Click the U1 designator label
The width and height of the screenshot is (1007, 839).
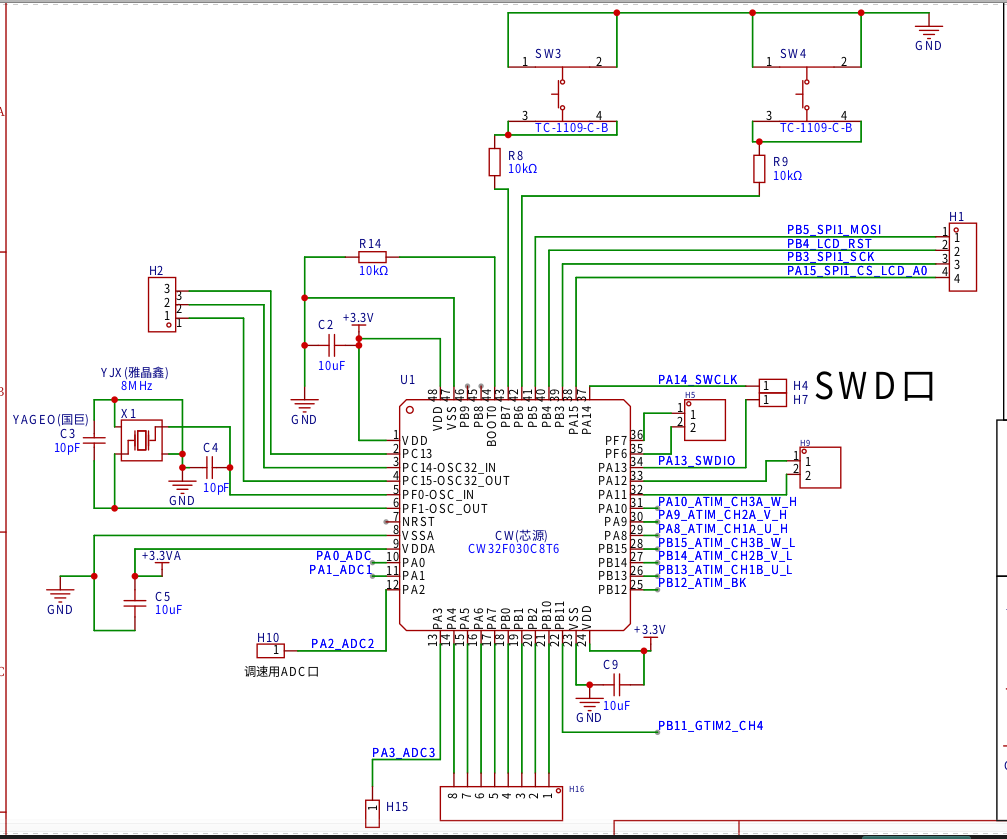[408, 380]
